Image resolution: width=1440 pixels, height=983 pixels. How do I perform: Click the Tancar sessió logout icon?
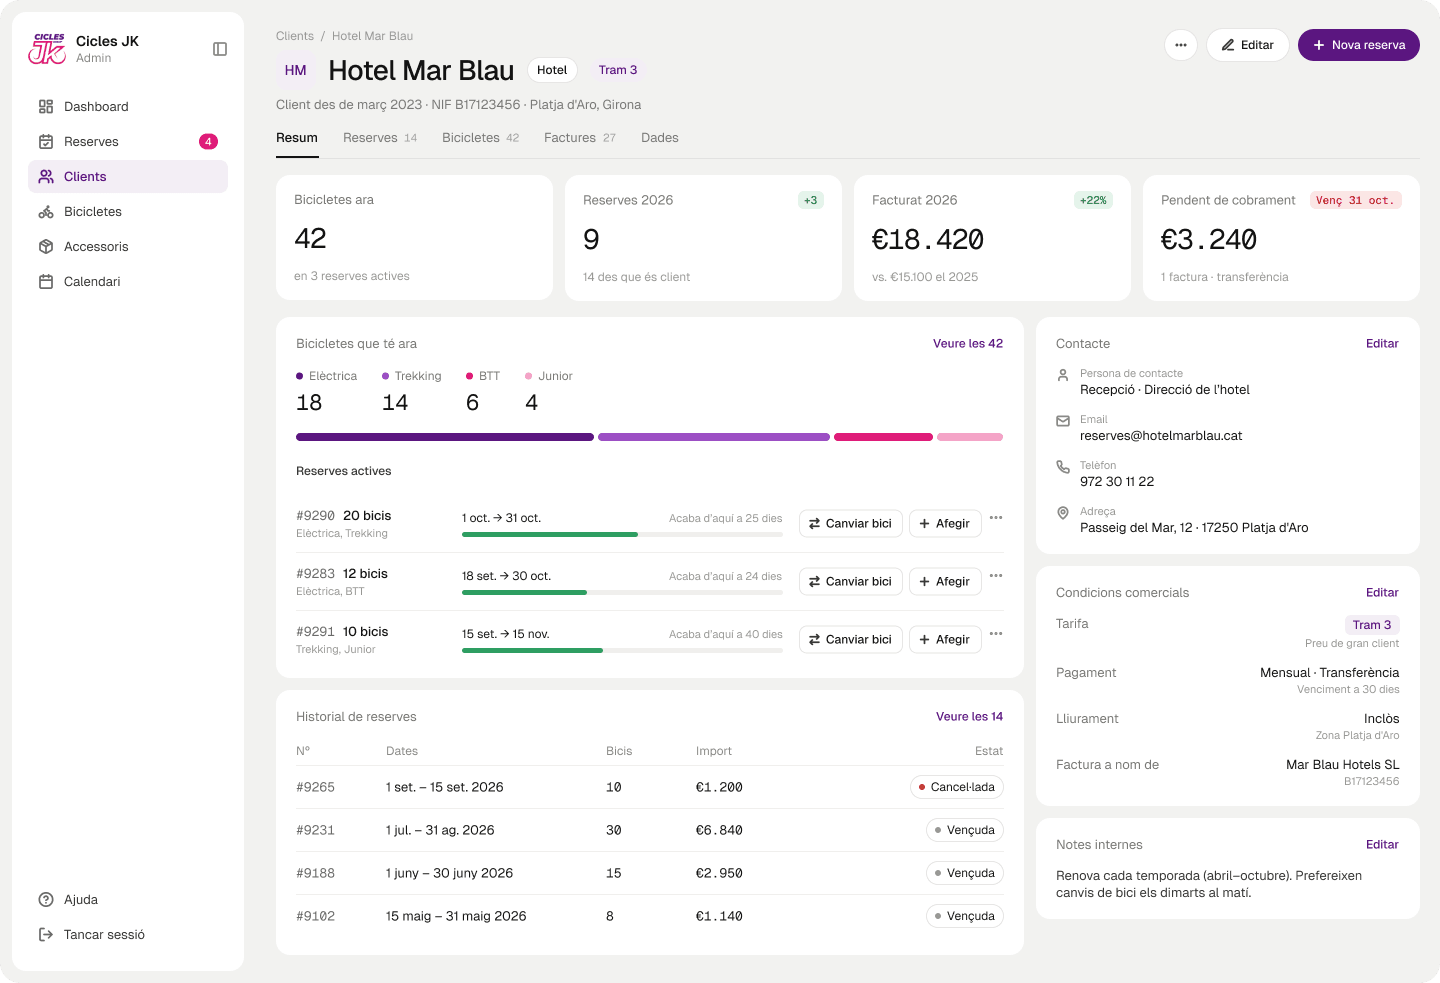[x=46, y=935]
